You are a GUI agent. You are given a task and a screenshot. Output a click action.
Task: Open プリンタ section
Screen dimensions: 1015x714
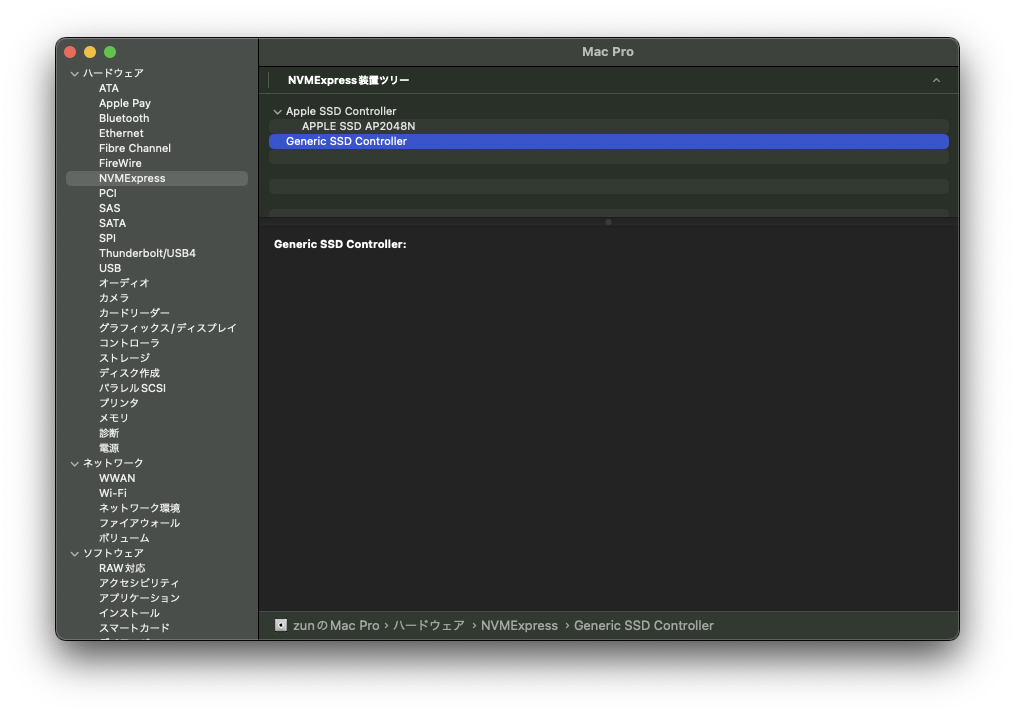coord(118,403)
